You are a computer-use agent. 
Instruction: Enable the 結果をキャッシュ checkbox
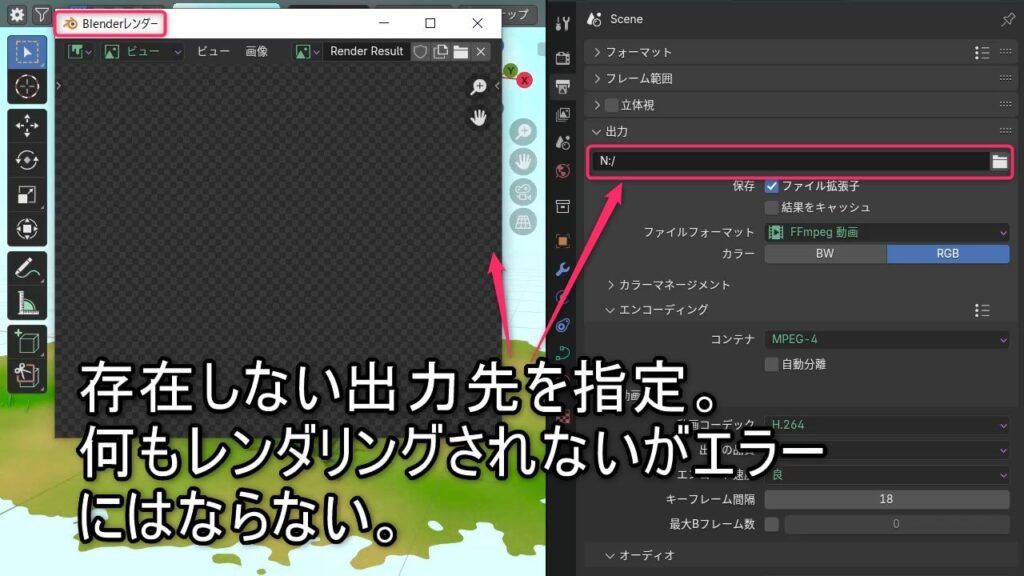click(x=771, y=208)
